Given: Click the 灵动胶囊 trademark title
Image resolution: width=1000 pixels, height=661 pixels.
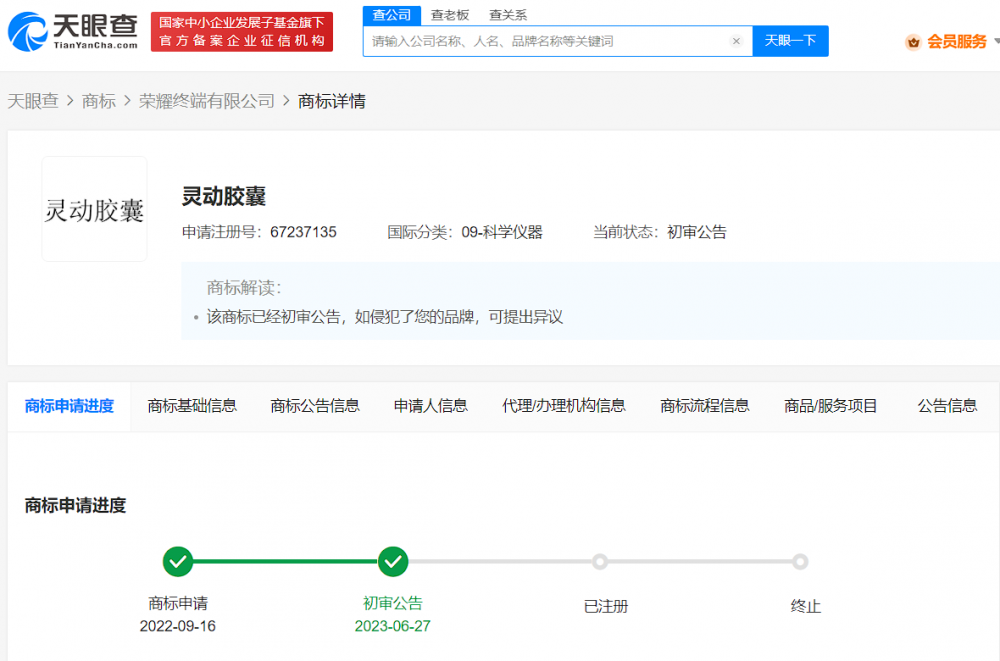Looking at the screenshot, I should (x=224, y=196).
